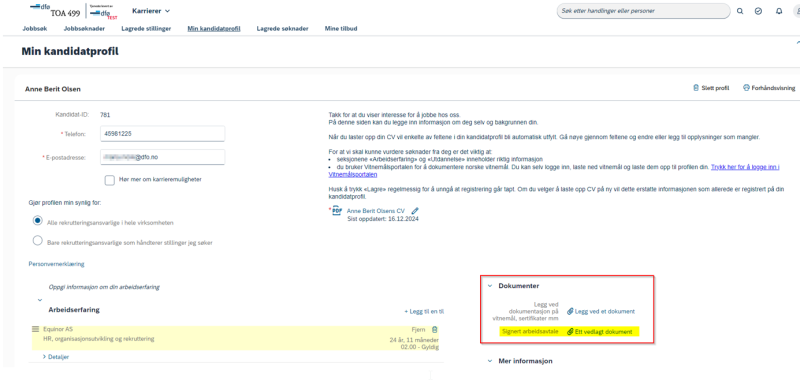
Task: Switch to Lagrede stillinger tab
Action: coord(146,29)
